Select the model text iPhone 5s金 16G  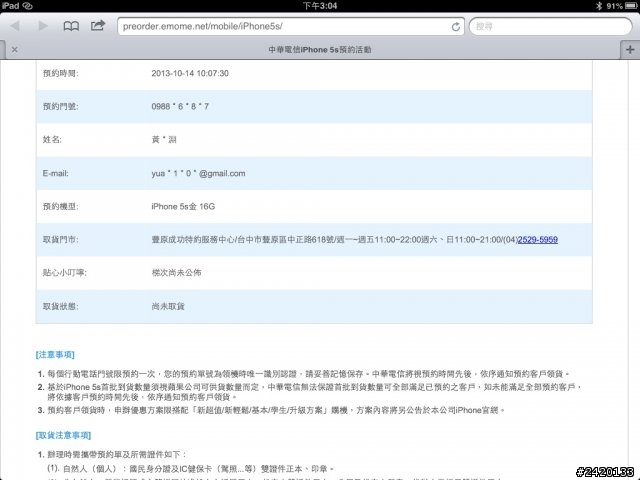(183, 207)
